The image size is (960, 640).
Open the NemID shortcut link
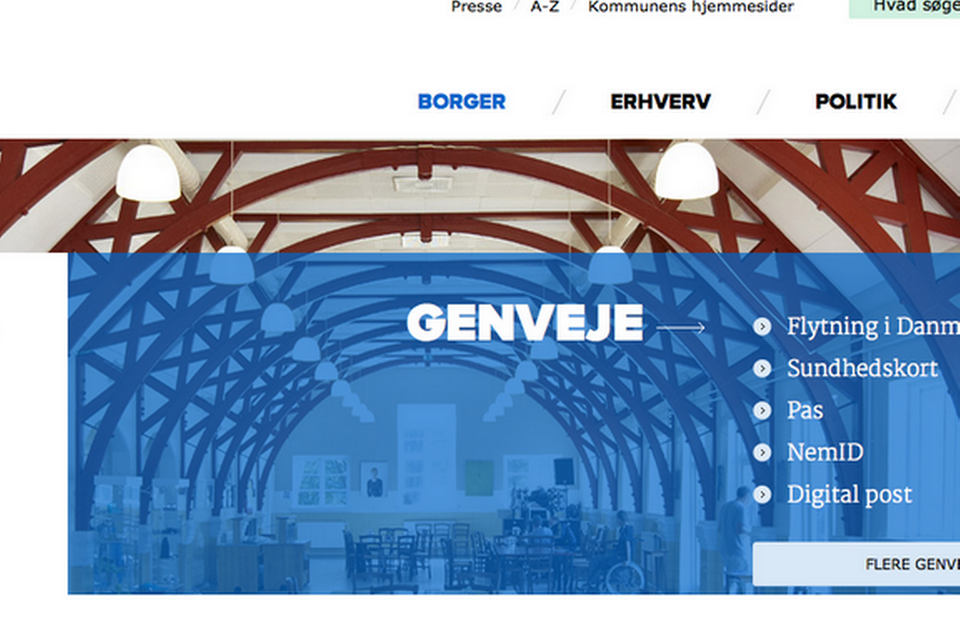pyautogui.click(x=825, y=453)
